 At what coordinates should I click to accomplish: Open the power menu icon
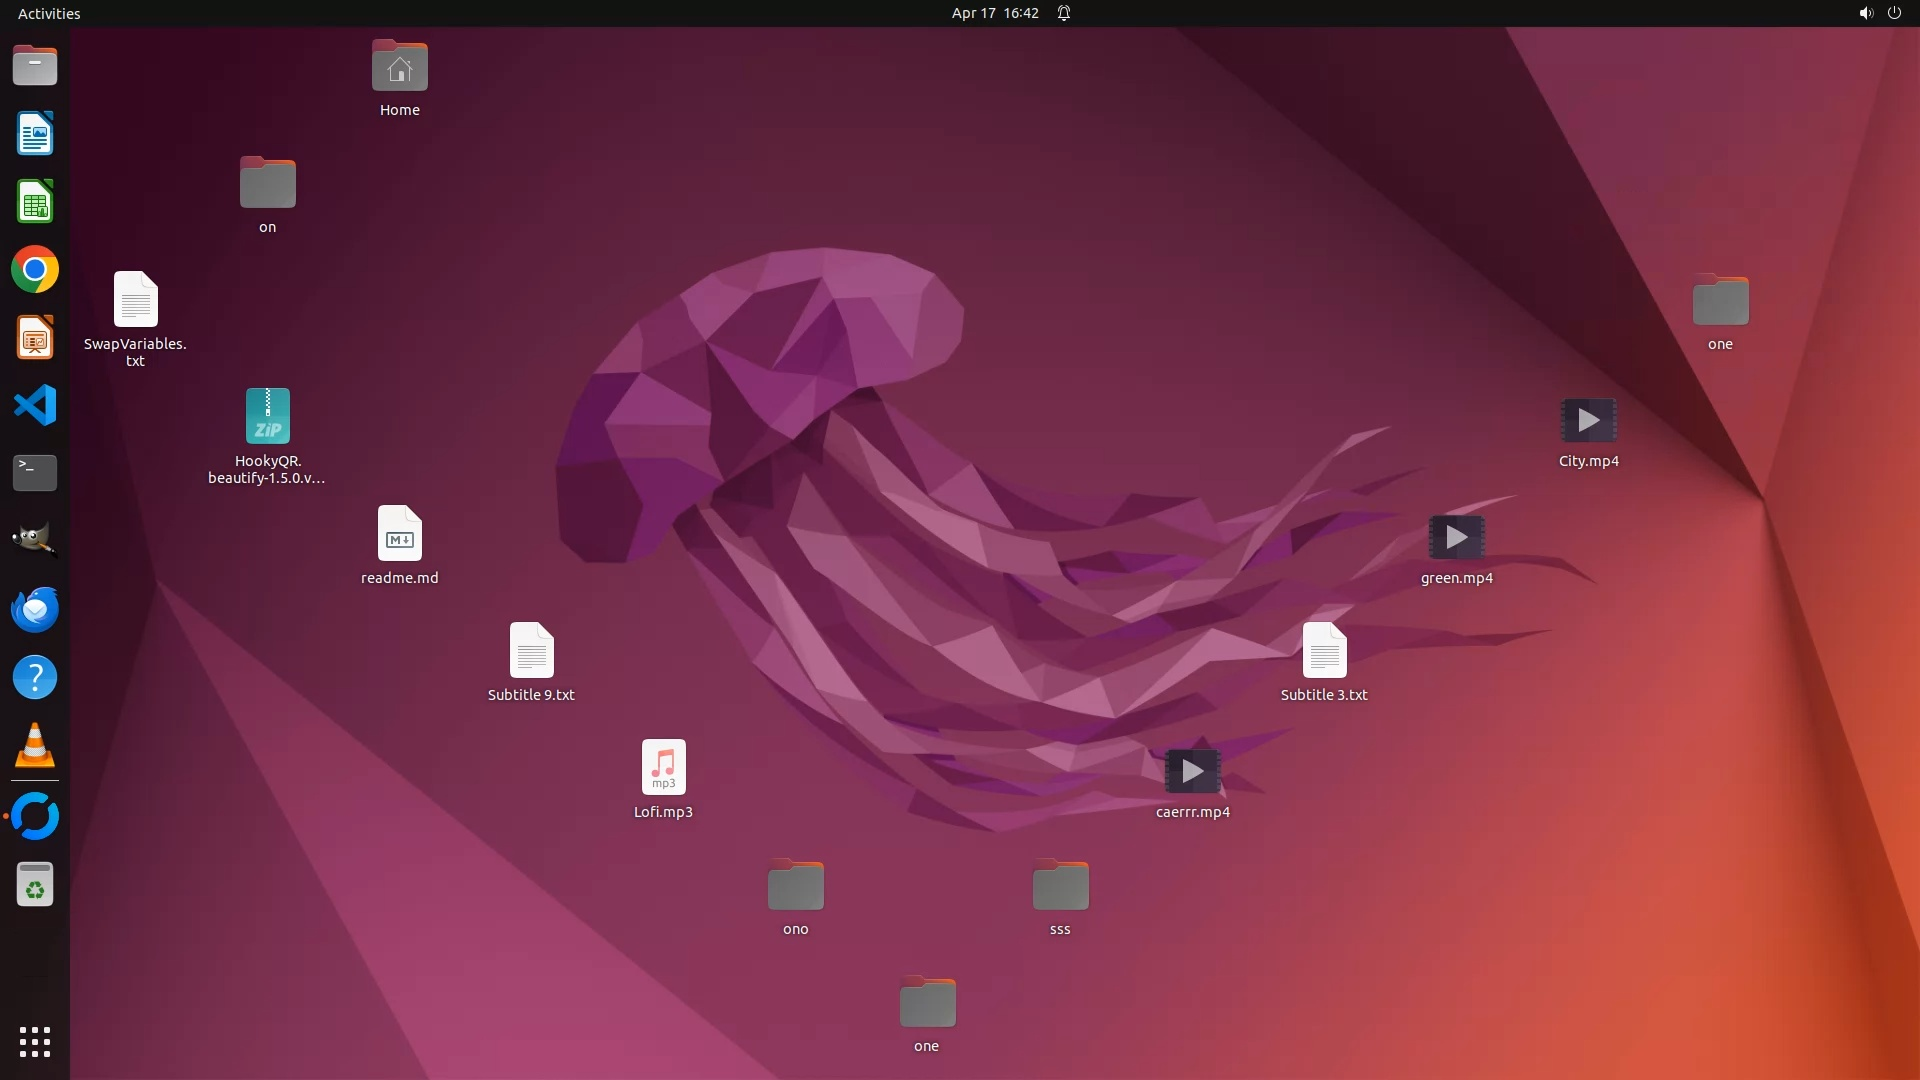(1894, 13)
